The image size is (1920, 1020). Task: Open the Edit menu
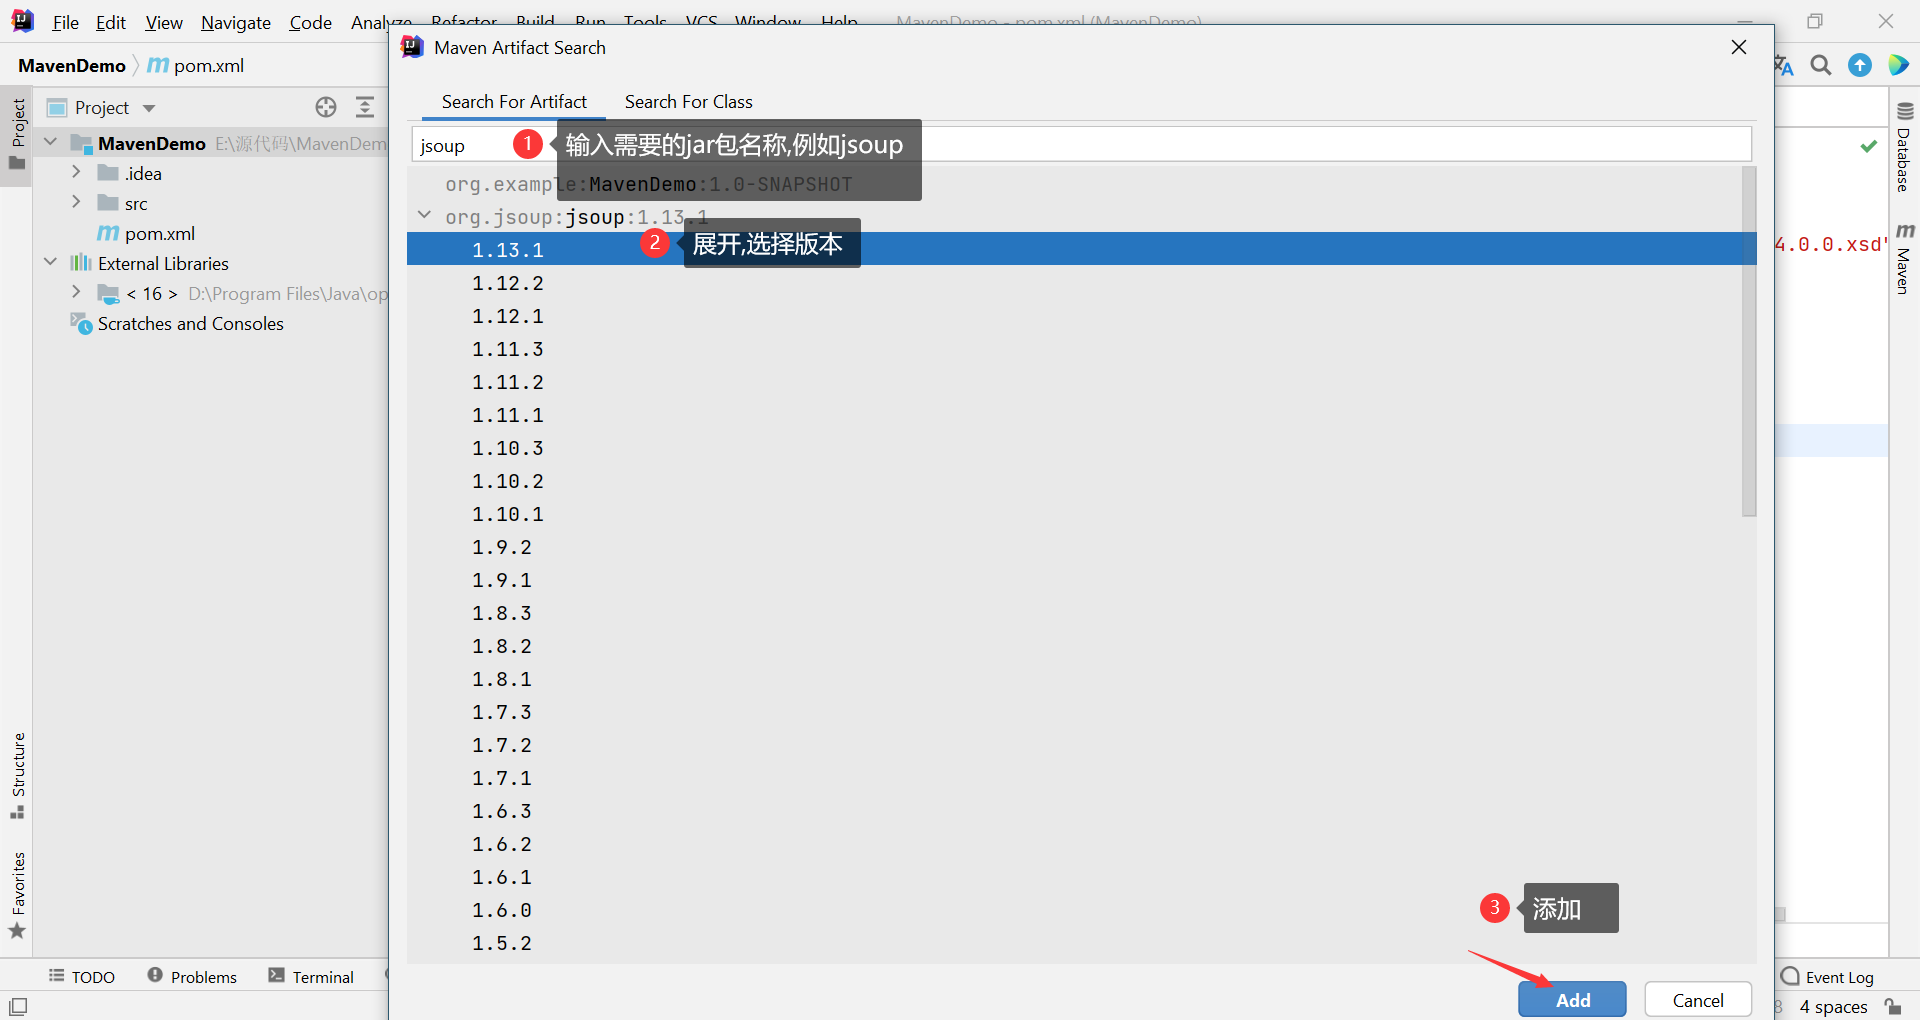[x=111, y=22]
